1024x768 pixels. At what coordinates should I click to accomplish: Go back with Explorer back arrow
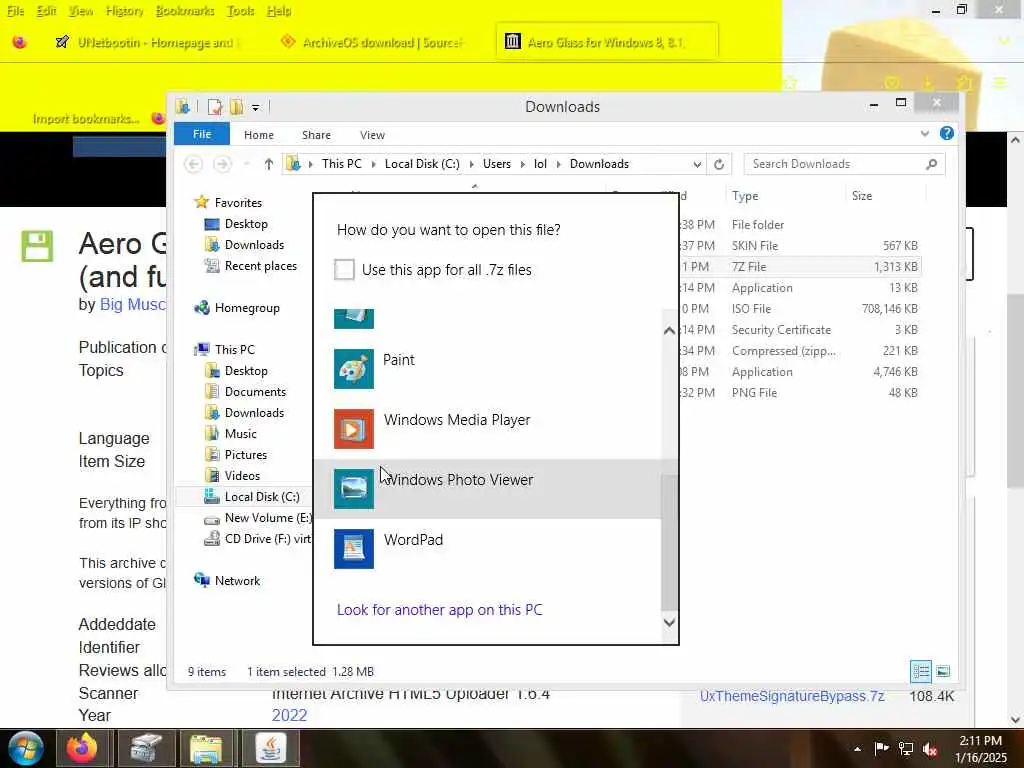193,164
